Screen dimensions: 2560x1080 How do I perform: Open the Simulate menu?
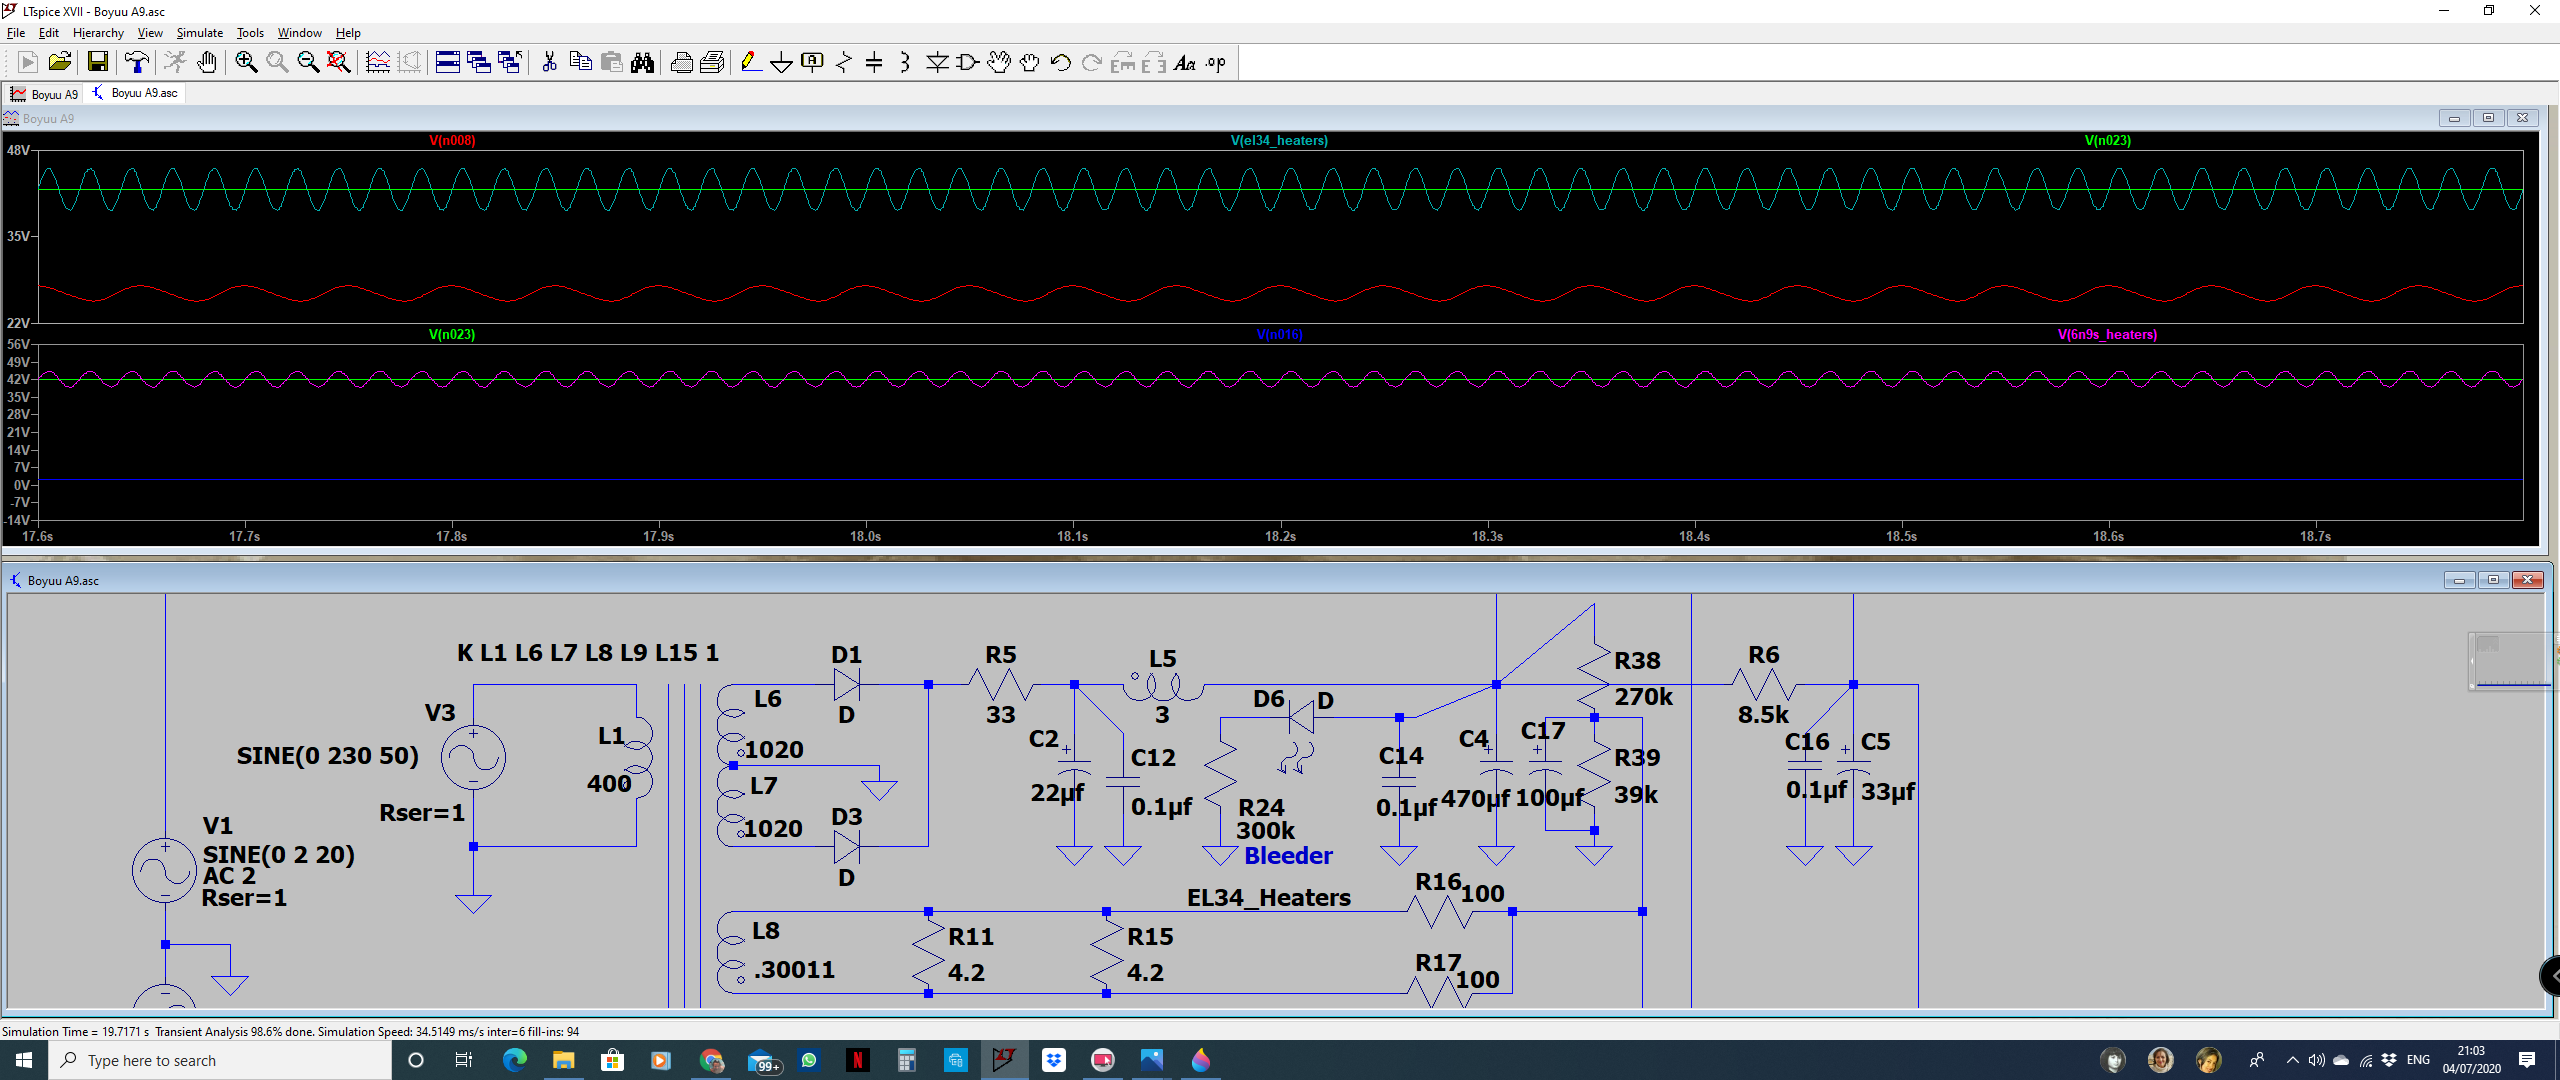pyautogui.click(x=200, y=33)
